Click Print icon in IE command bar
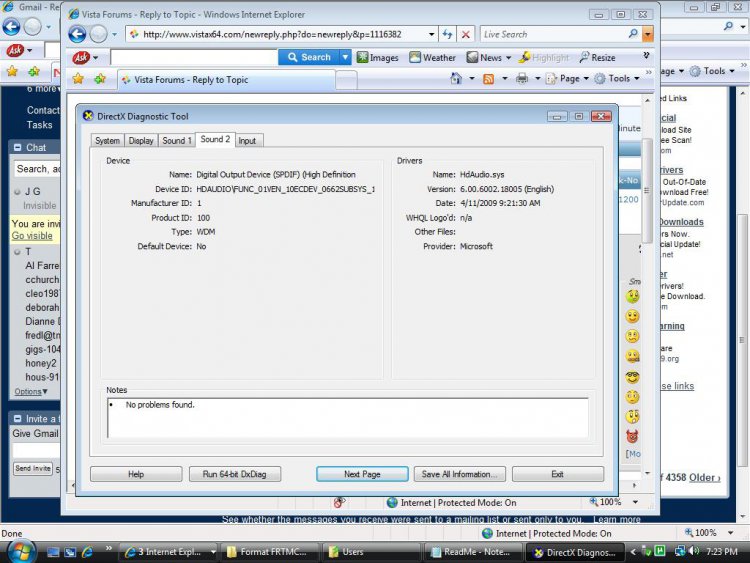 pos(522,78)
